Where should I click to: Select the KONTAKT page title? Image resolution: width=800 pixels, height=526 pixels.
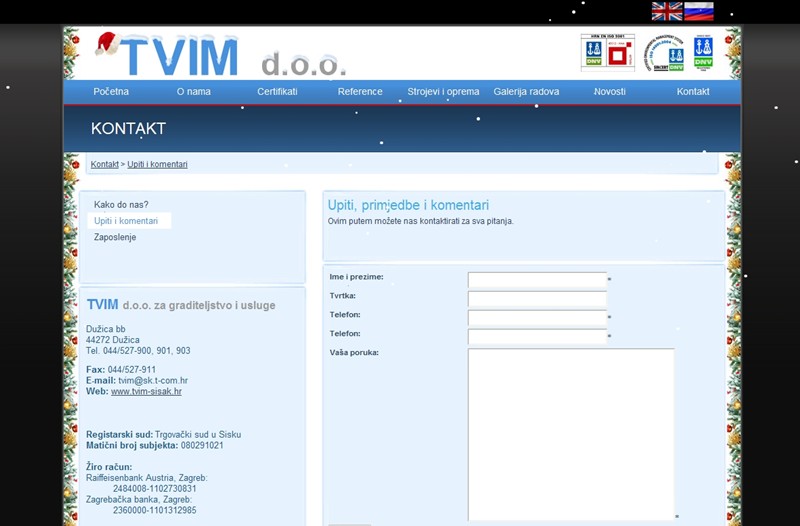[x=129, y=129]
